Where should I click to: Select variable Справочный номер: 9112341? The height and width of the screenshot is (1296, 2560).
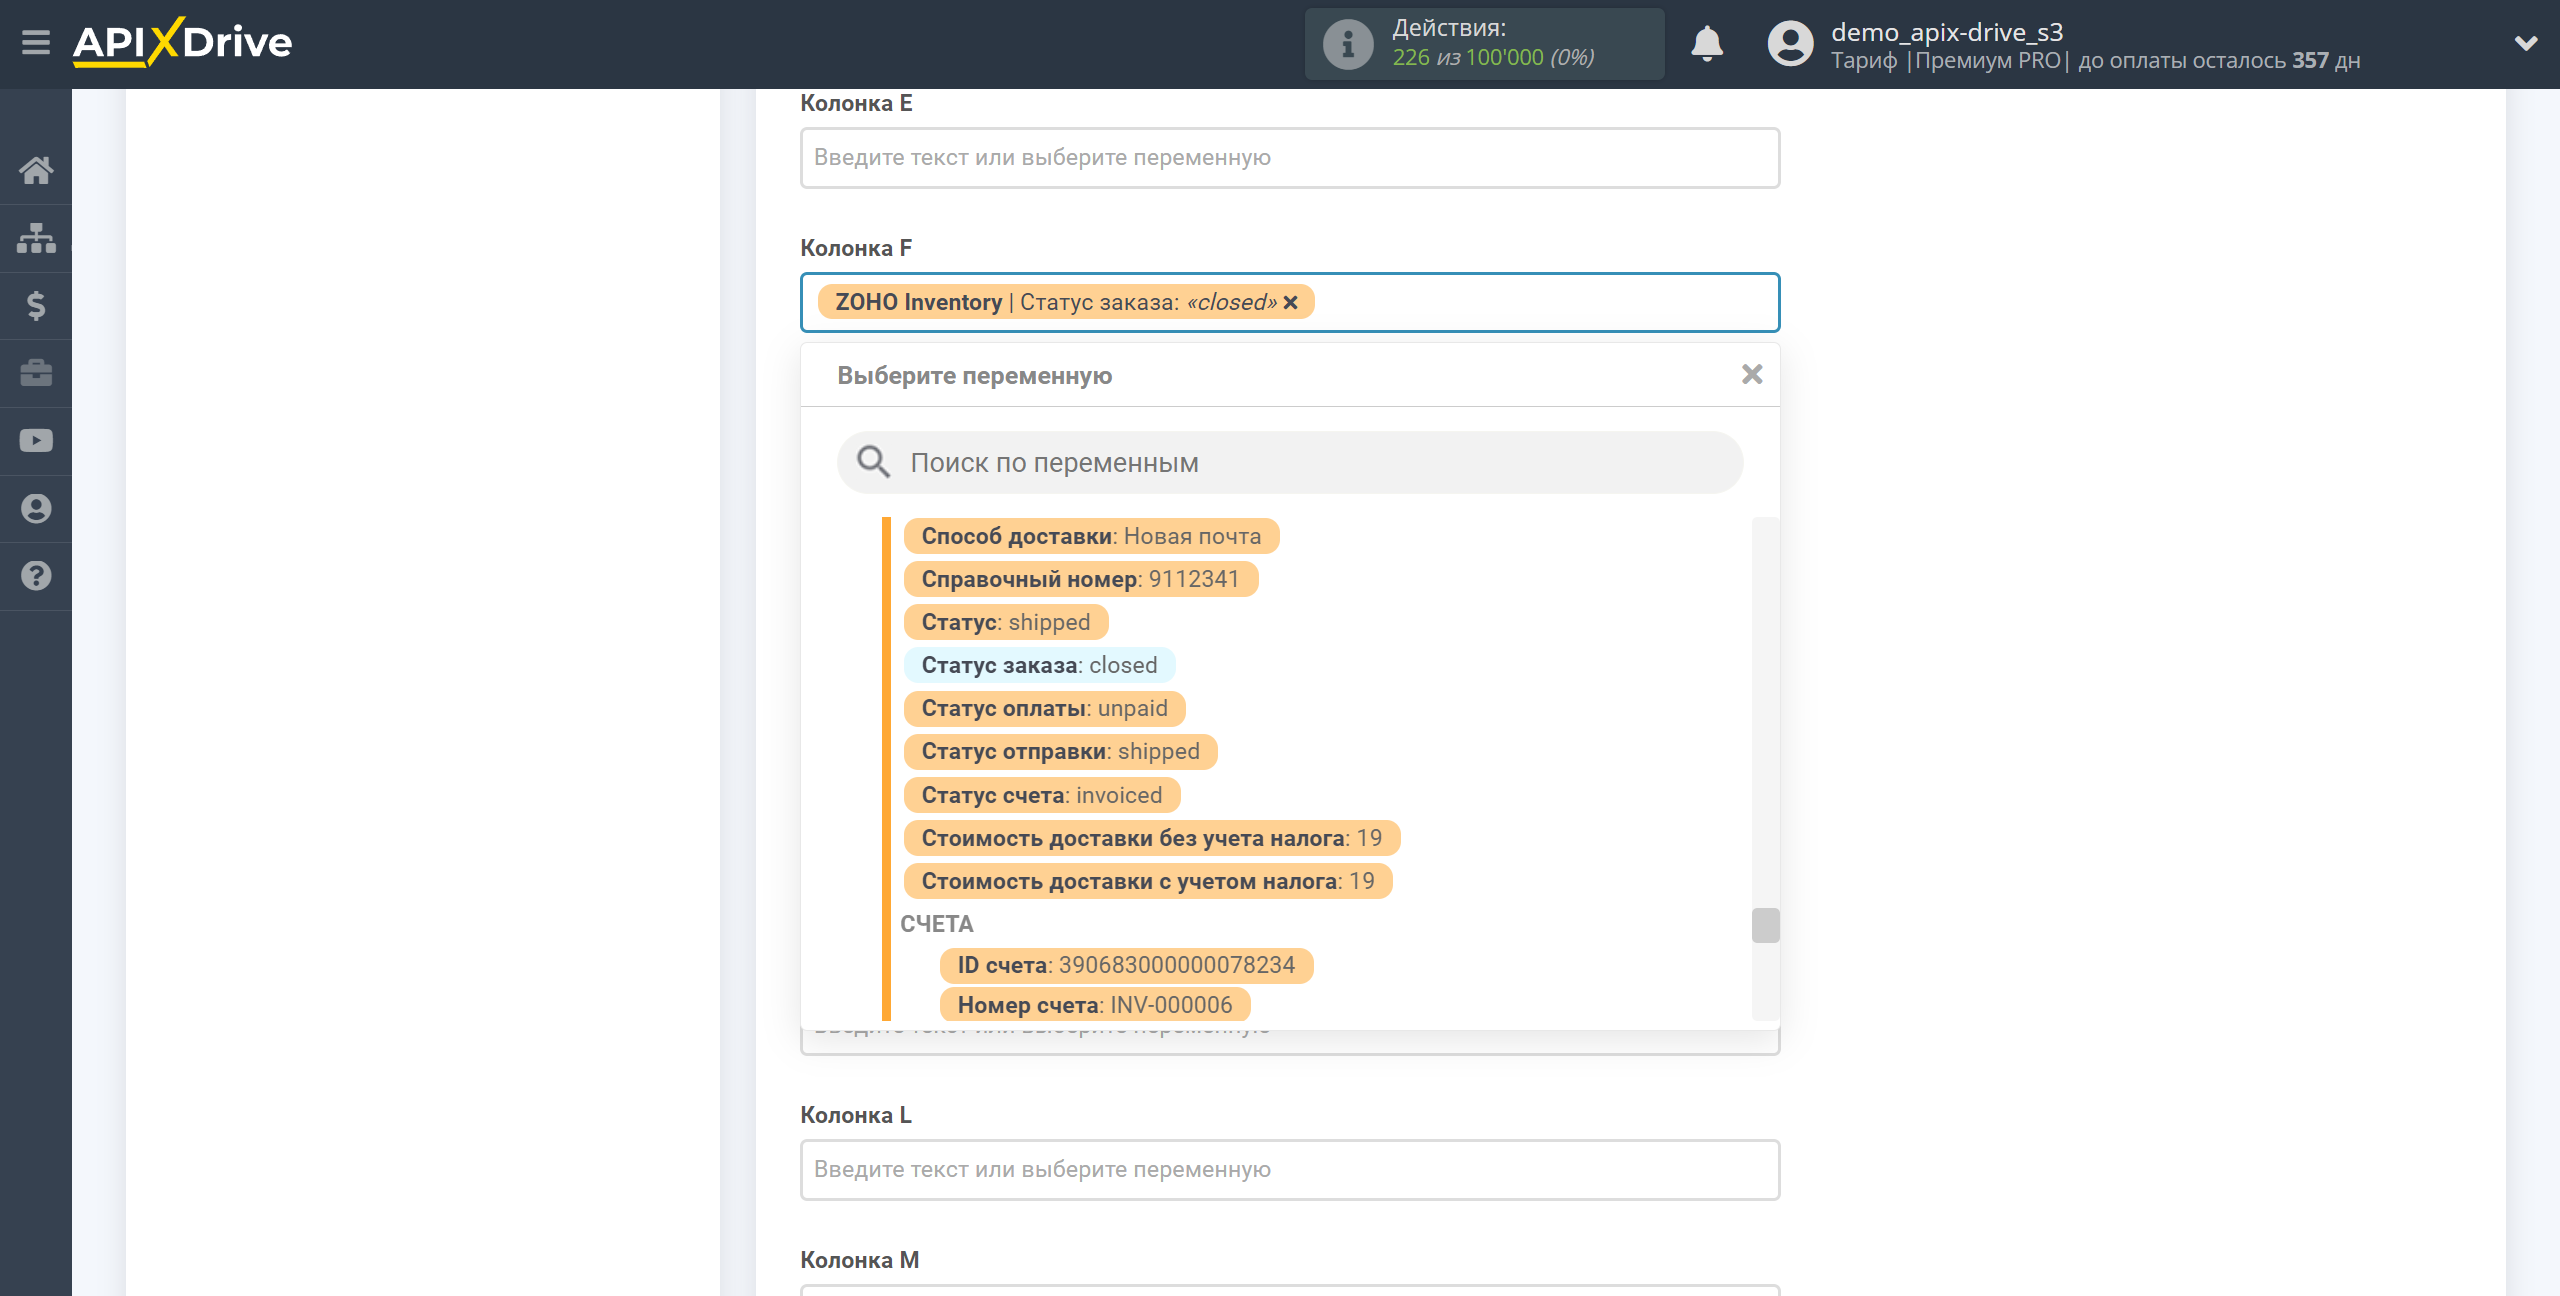click(x=1080, y=579)
